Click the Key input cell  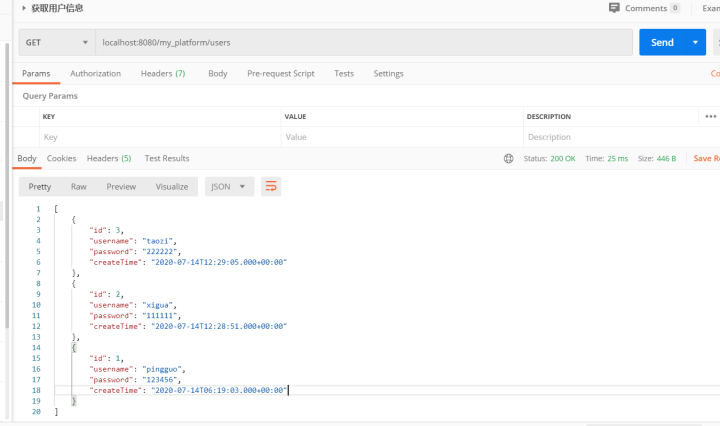(160, 137)
